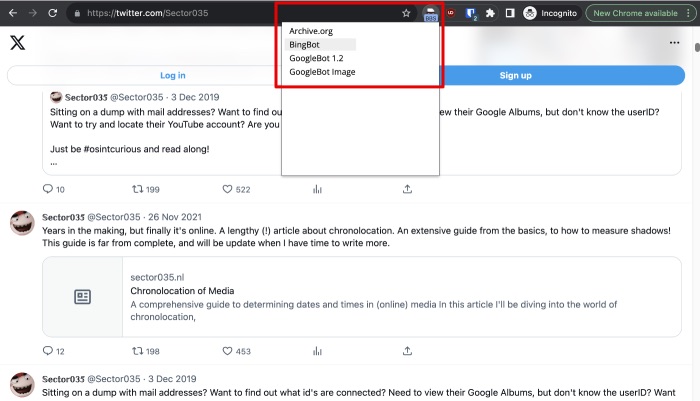Reply to the tweet with 12 replies

[54, 351]
